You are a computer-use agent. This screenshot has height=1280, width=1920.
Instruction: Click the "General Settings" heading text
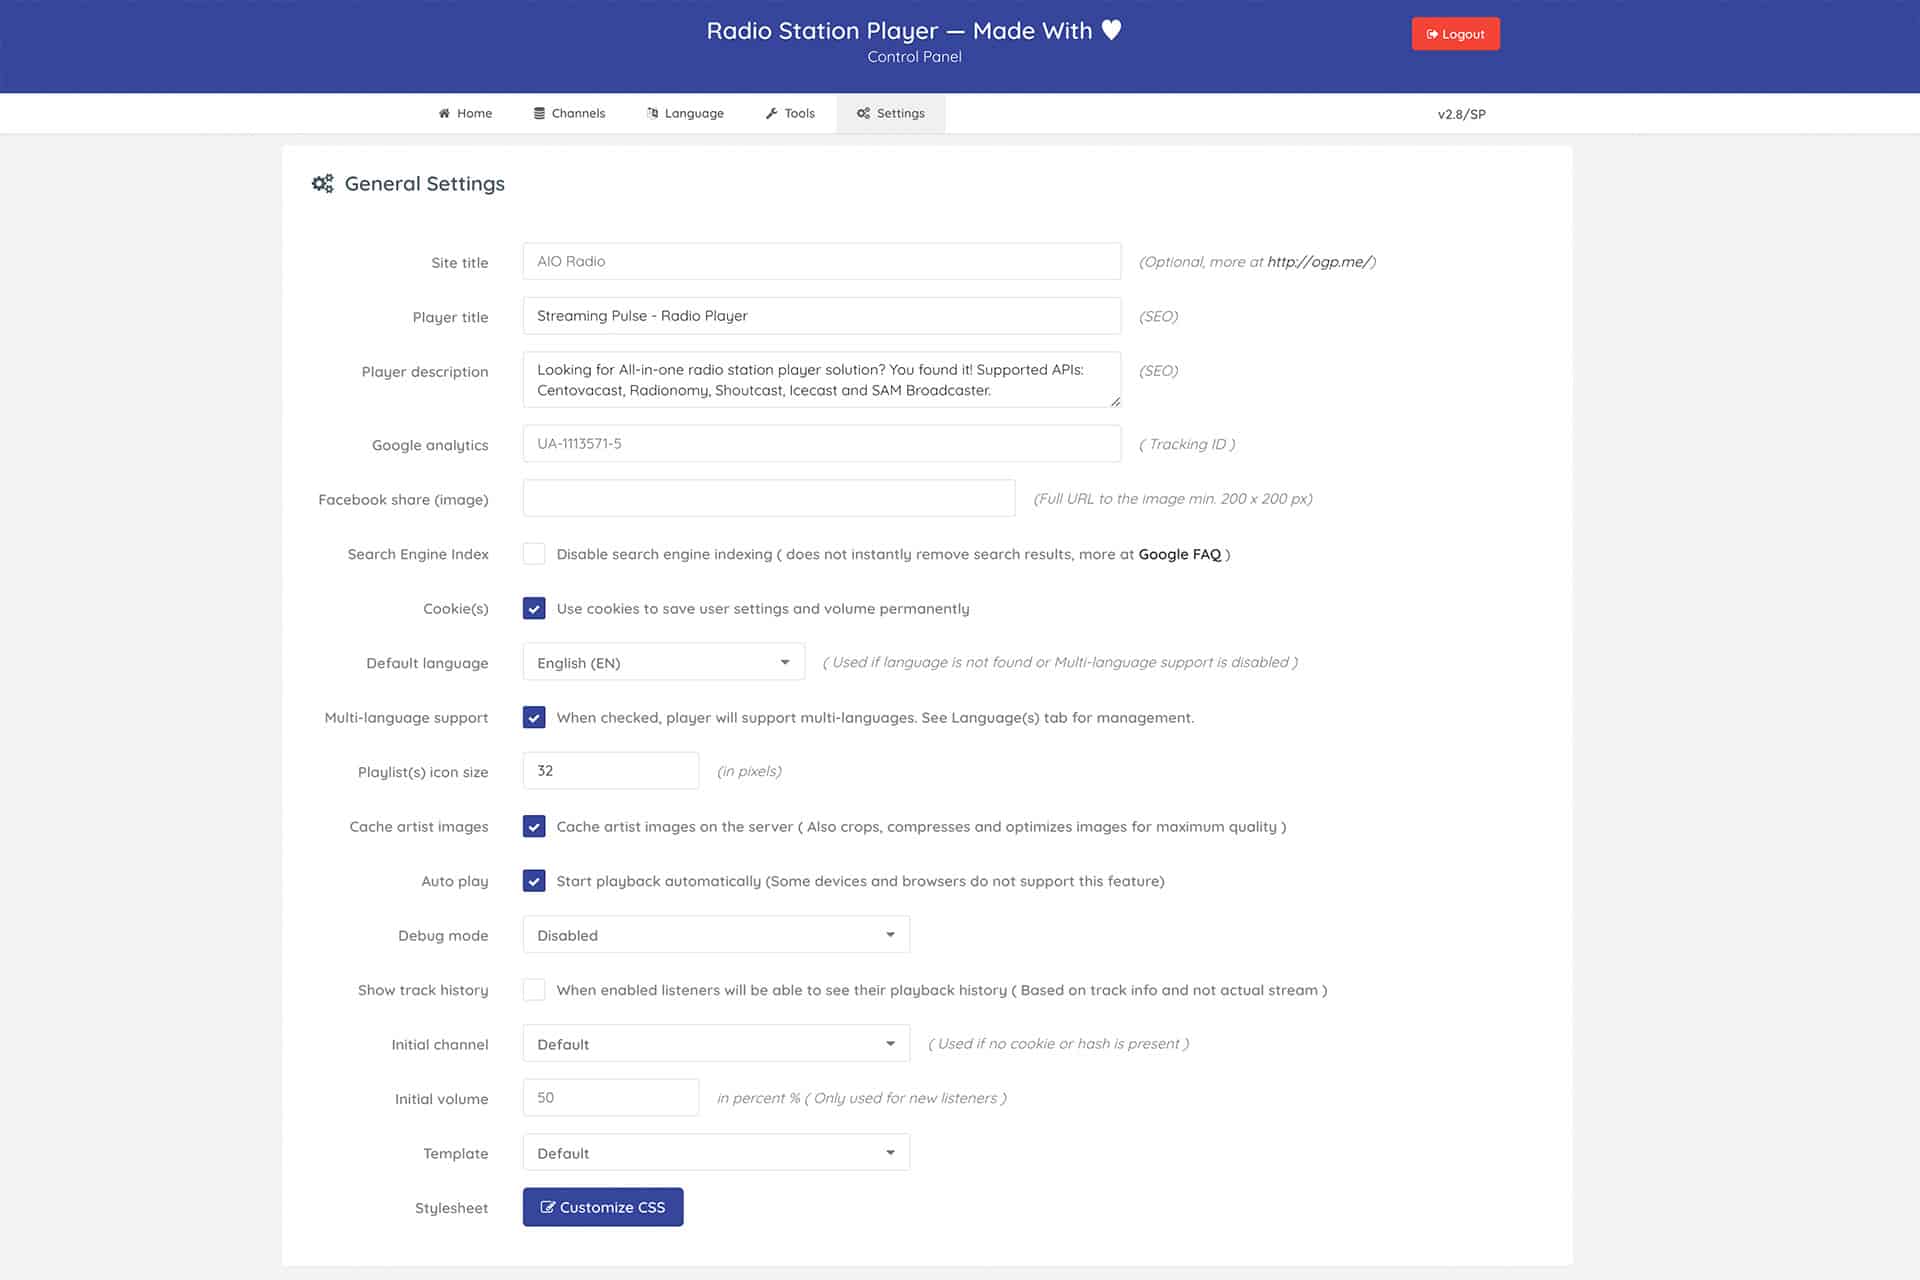point(424,183)
